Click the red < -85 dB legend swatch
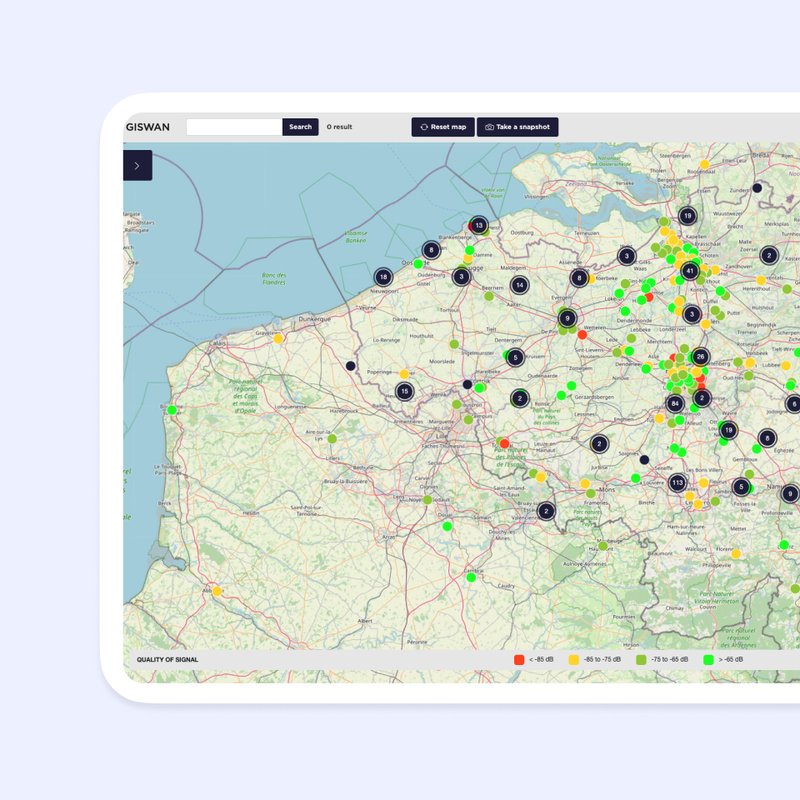This screenshot has width=800, height=800. tap(519, 660)
